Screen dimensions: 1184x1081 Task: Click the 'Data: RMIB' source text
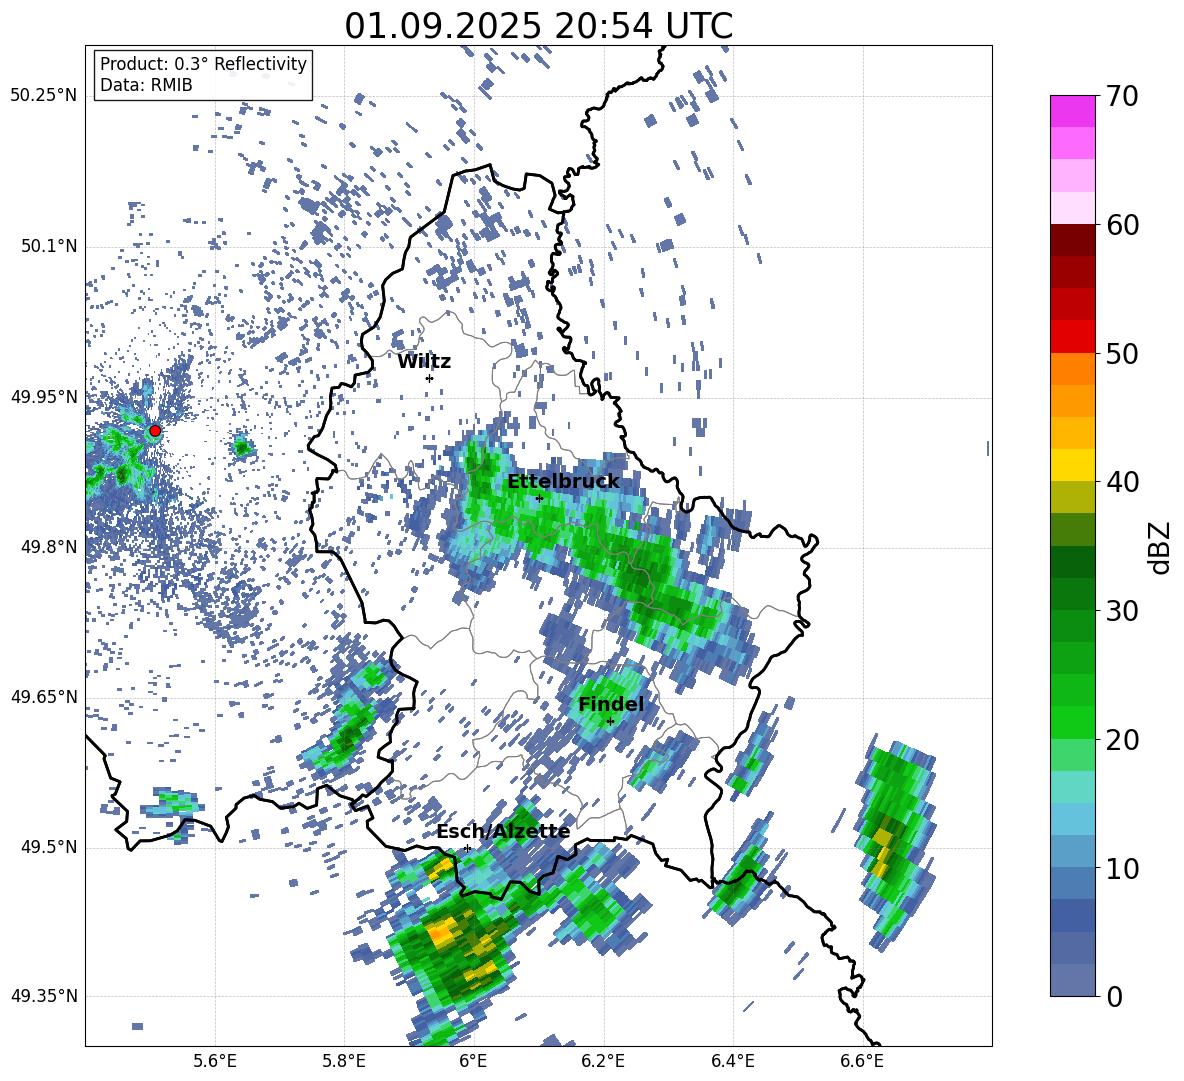pos(146,85)
